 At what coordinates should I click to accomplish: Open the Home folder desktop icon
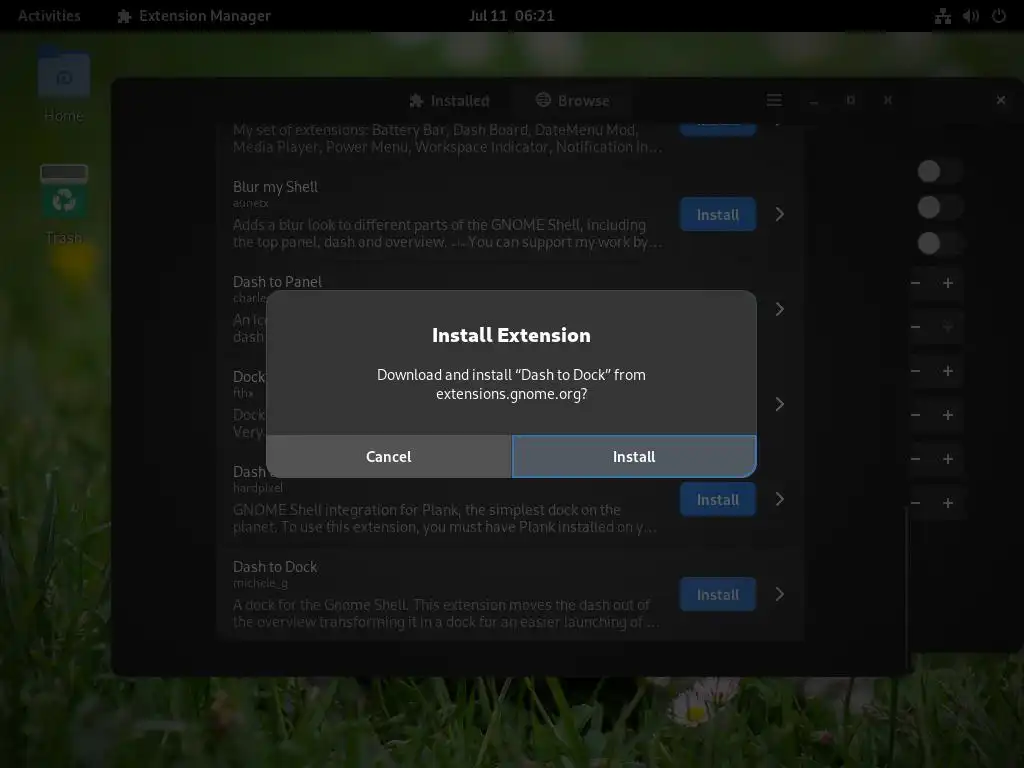[63, 85]
